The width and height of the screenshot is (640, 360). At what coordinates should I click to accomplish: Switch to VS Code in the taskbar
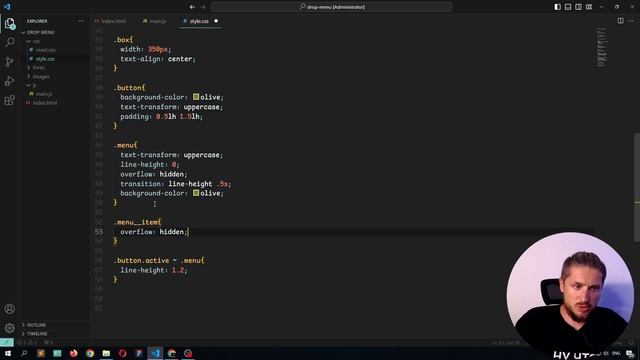pos(155,353)
